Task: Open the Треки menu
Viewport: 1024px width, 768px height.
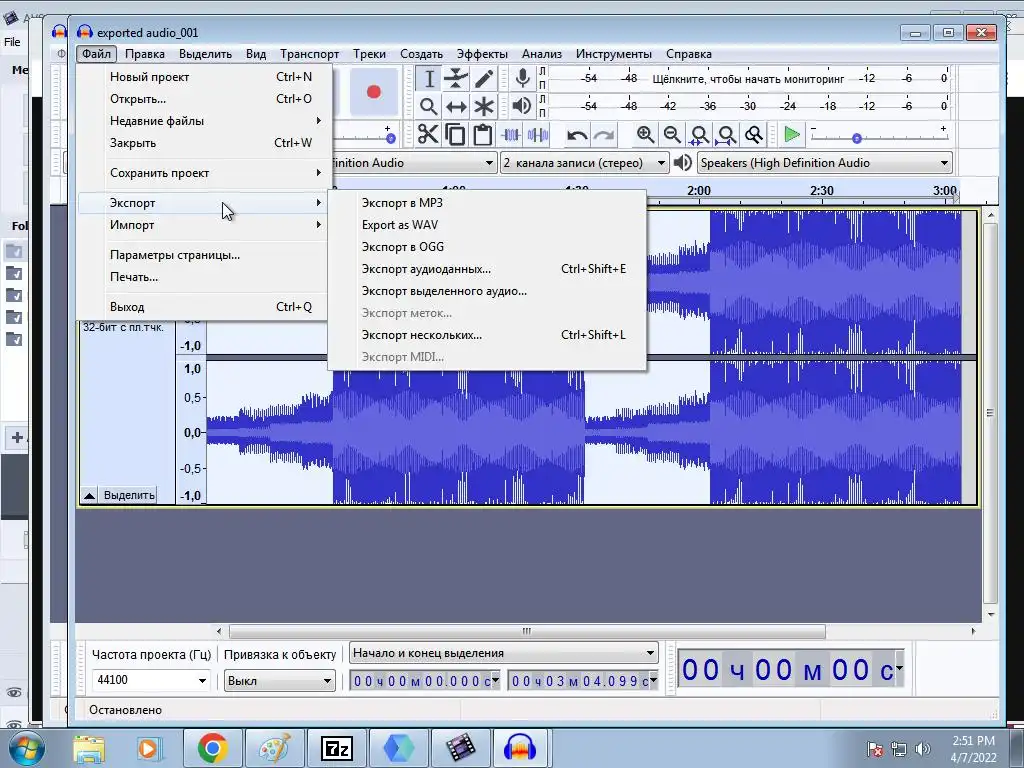Action: [369, 54]
